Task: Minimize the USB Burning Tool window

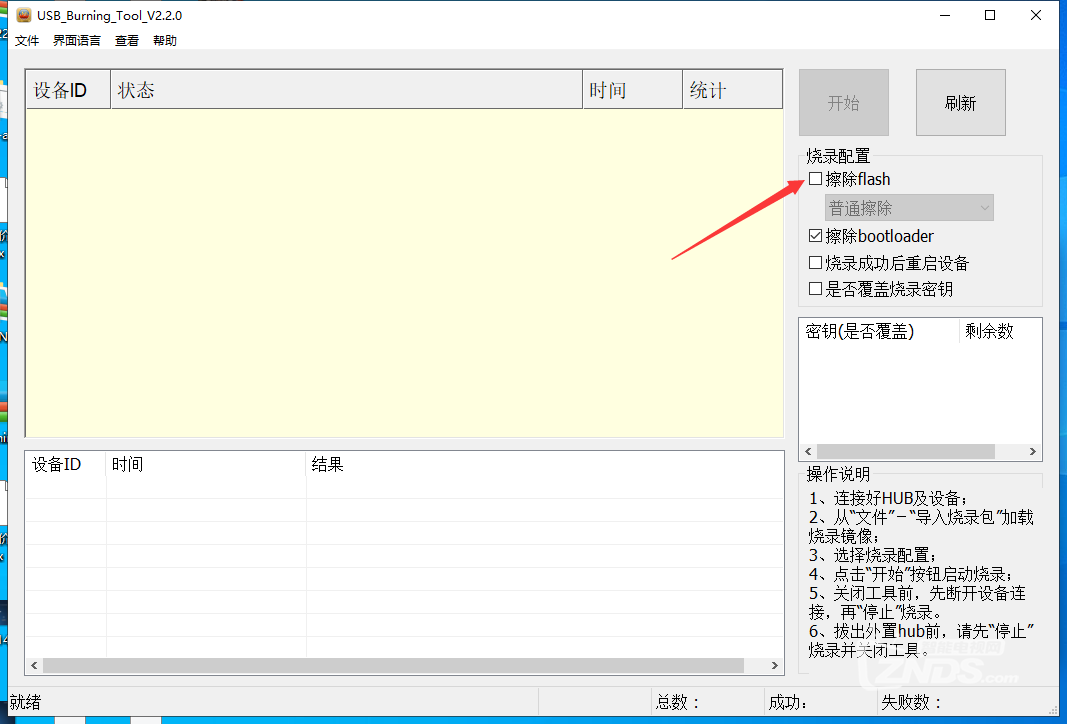Action: (x=945, y=15)
